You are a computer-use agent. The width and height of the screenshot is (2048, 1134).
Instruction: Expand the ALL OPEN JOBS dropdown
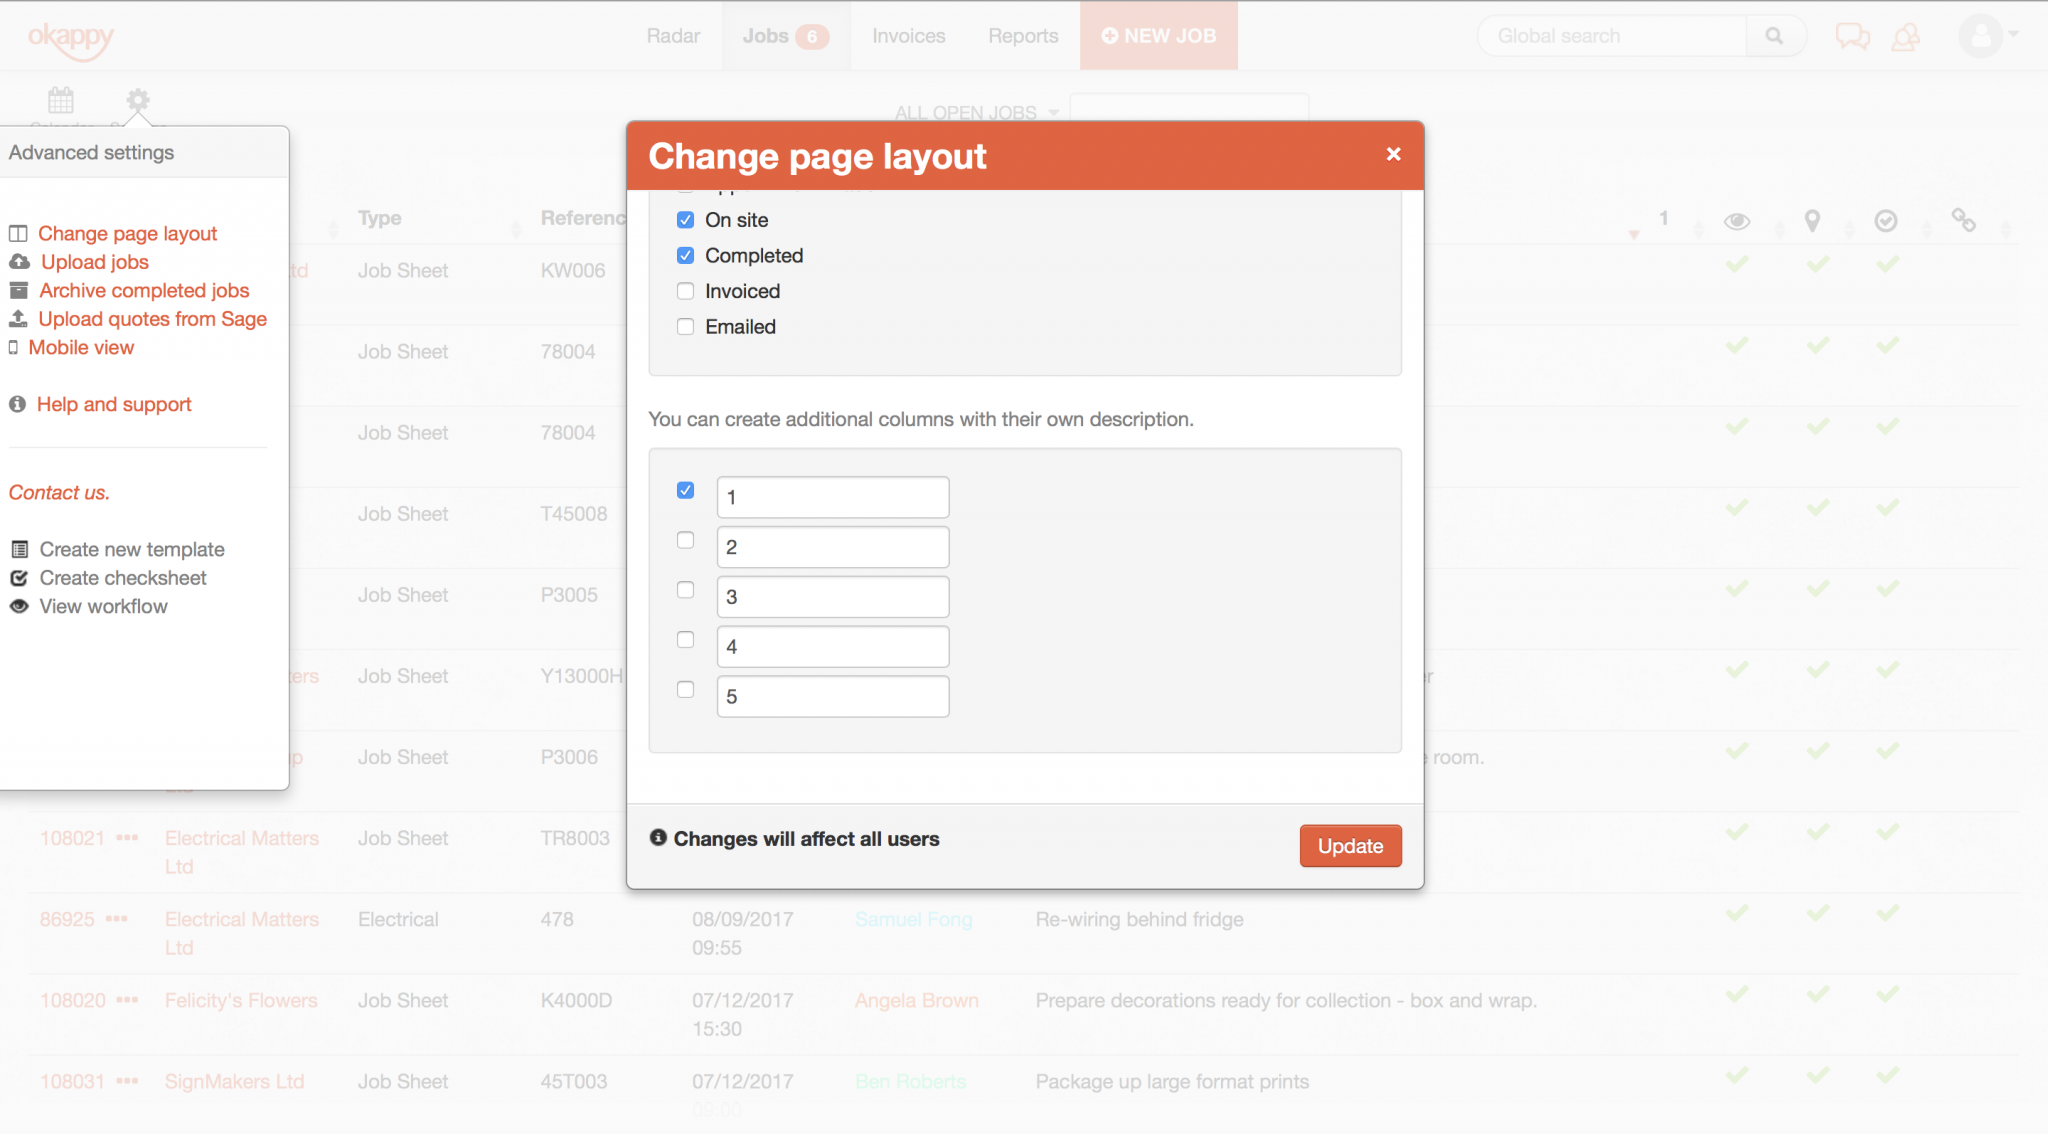pyautogui.click(x=977, y=113)
